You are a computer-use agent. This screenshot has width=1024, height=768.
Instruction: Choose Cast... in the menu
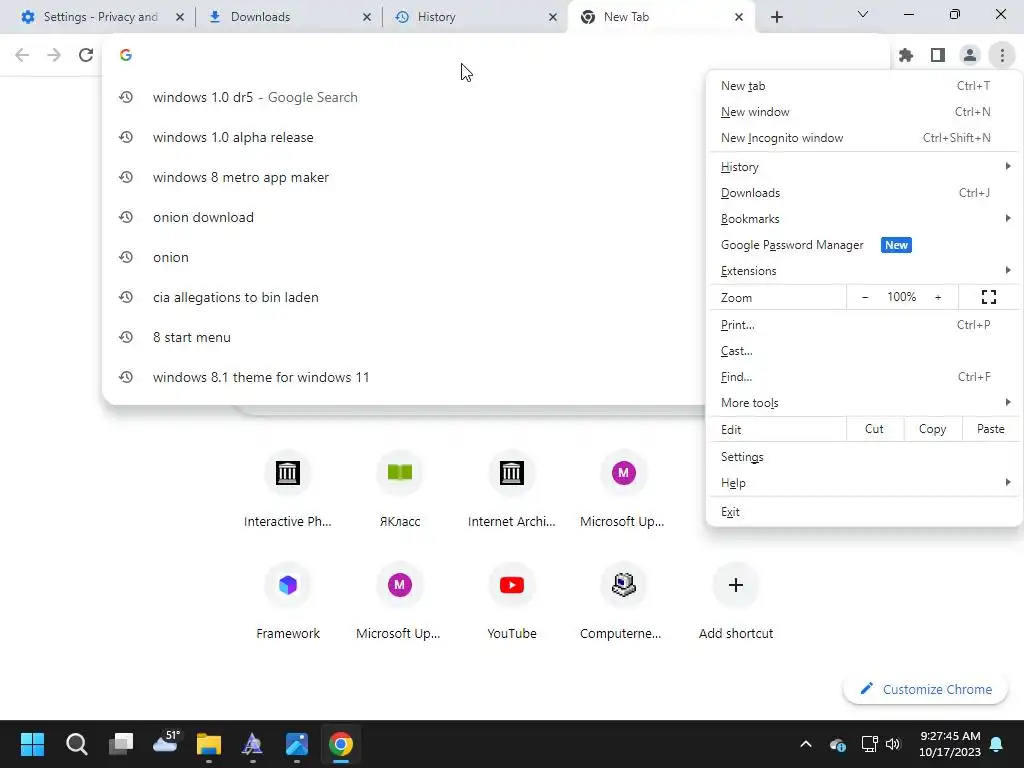click(865, 351)
